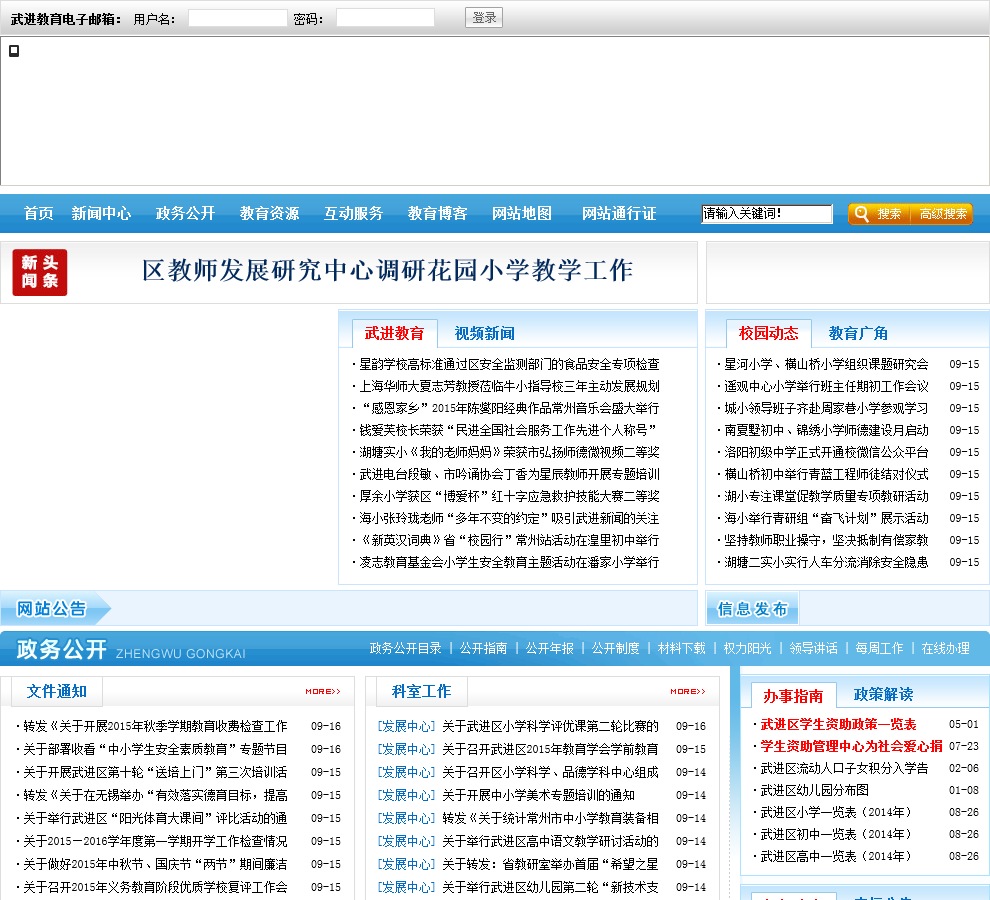Switch to the 武进教育 tab

pos(394,333)
